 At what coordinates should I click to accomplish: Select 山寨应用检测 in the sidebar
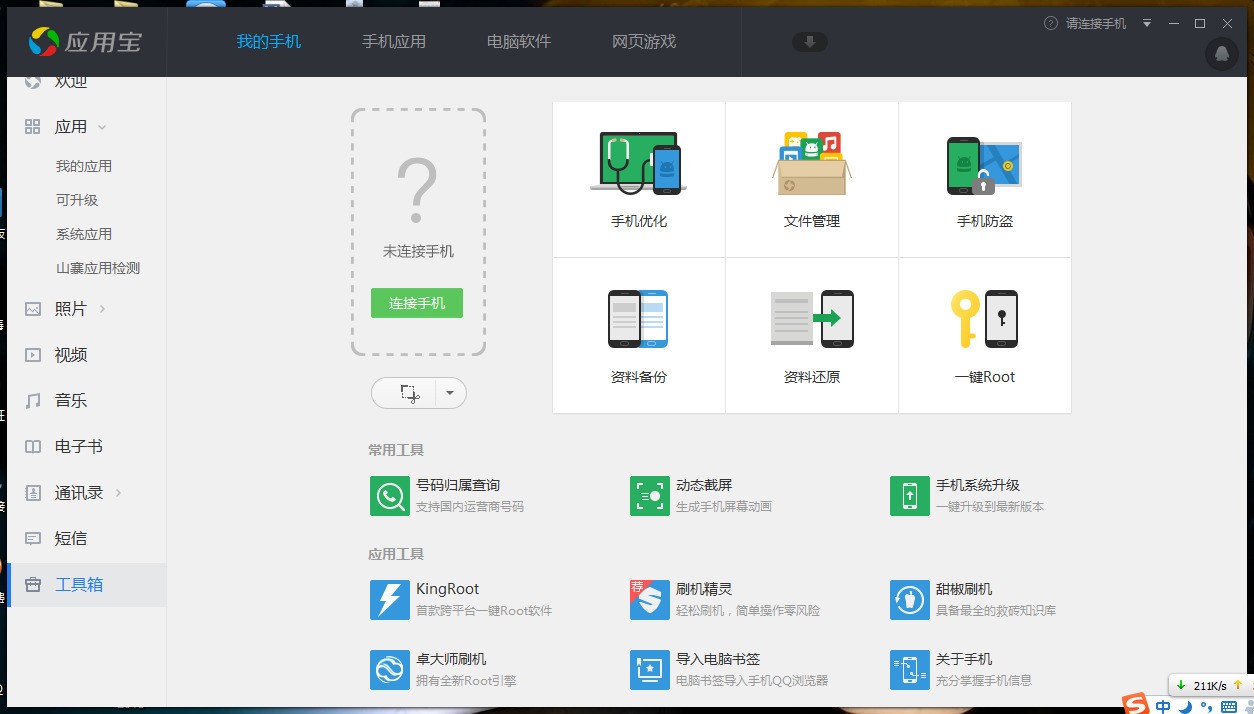(x=97, y=268)
